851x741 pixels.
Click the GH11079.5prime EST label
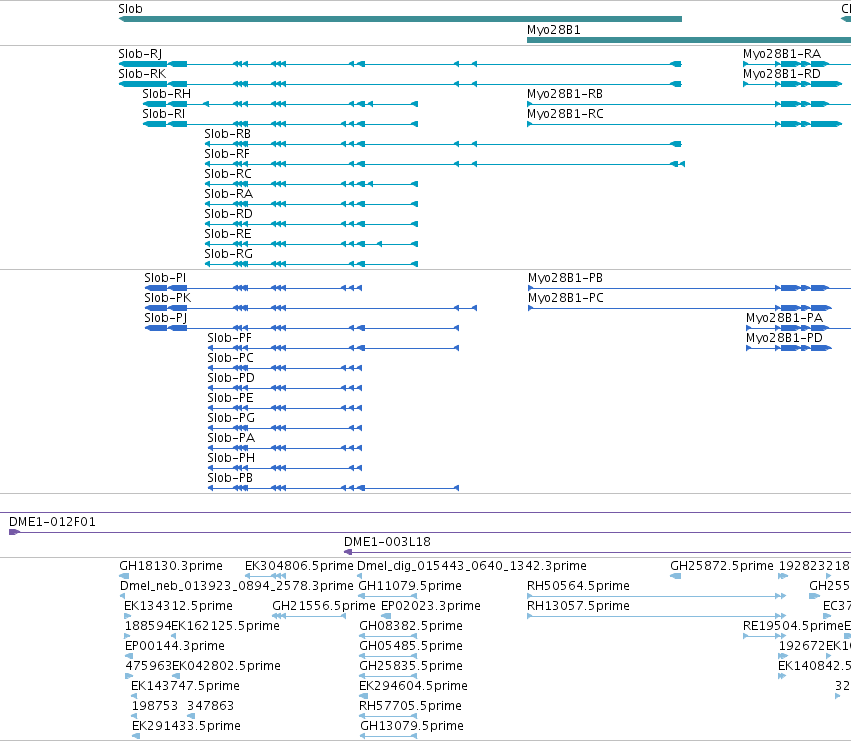(410, 586)
